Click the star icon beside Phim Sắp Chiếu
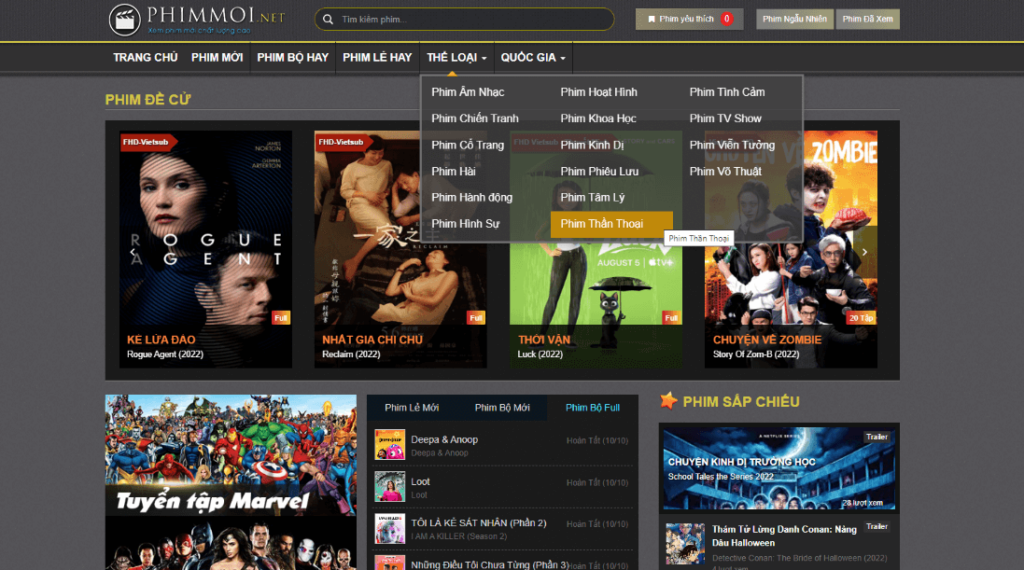The height and width of the screenshot is (570, 1024). tap(668, 400)
